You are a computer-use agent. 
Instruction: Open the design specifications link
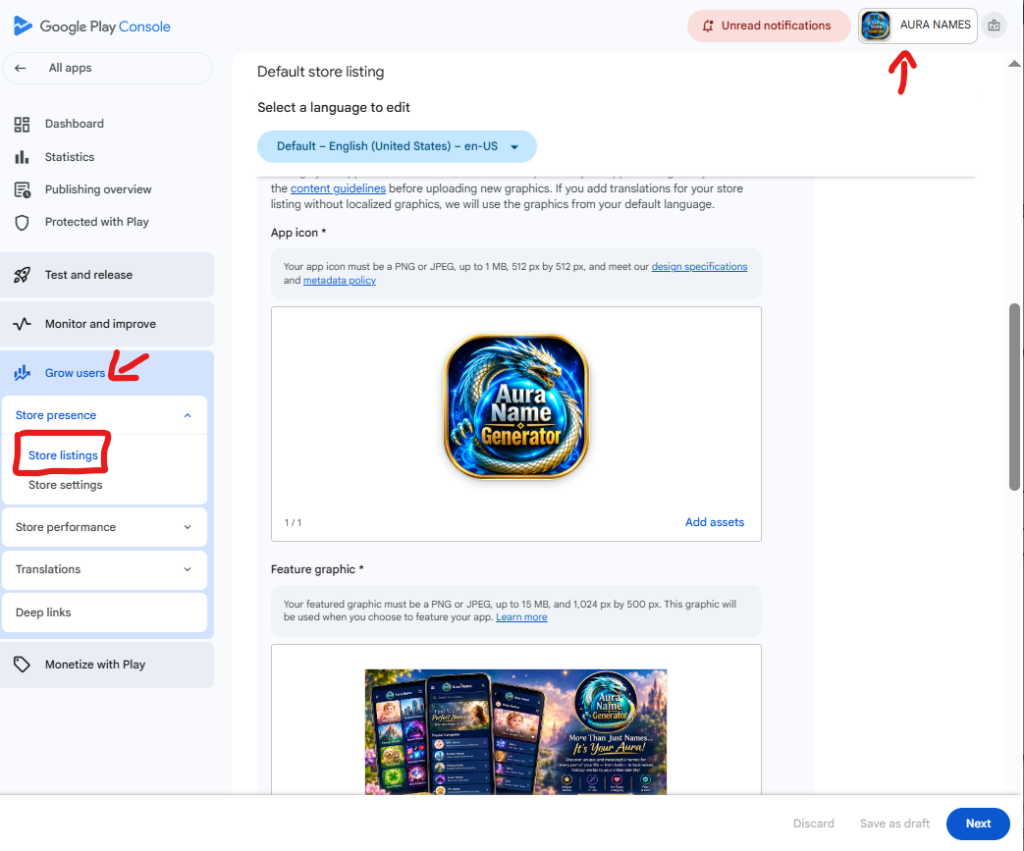[699, 266]
